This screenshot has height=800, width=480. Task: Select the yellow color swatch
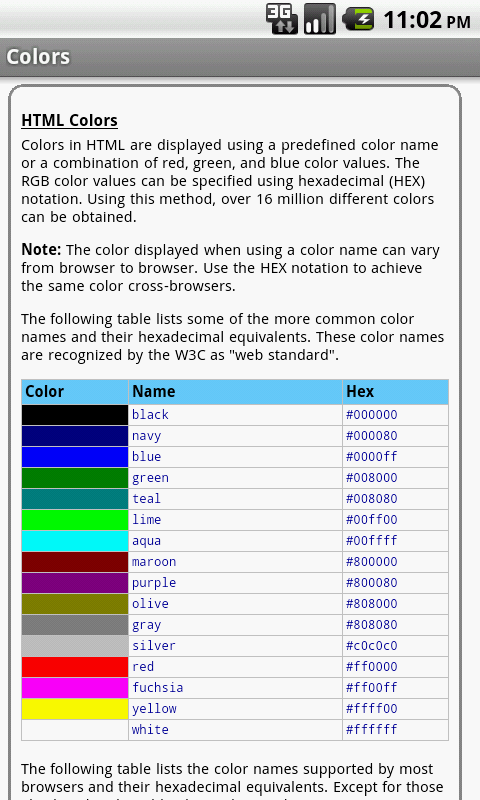click(74, 709)
